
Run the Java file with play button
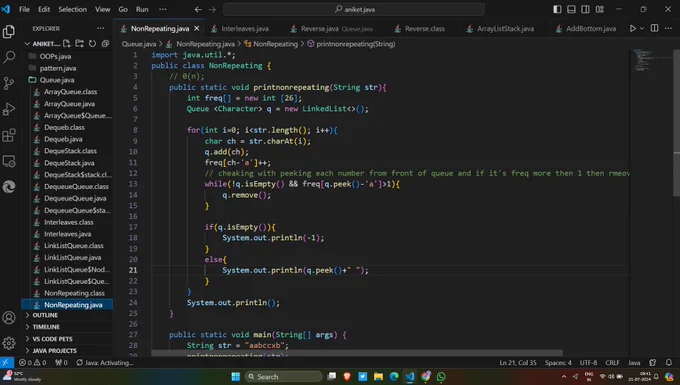[x=633, y=28]
